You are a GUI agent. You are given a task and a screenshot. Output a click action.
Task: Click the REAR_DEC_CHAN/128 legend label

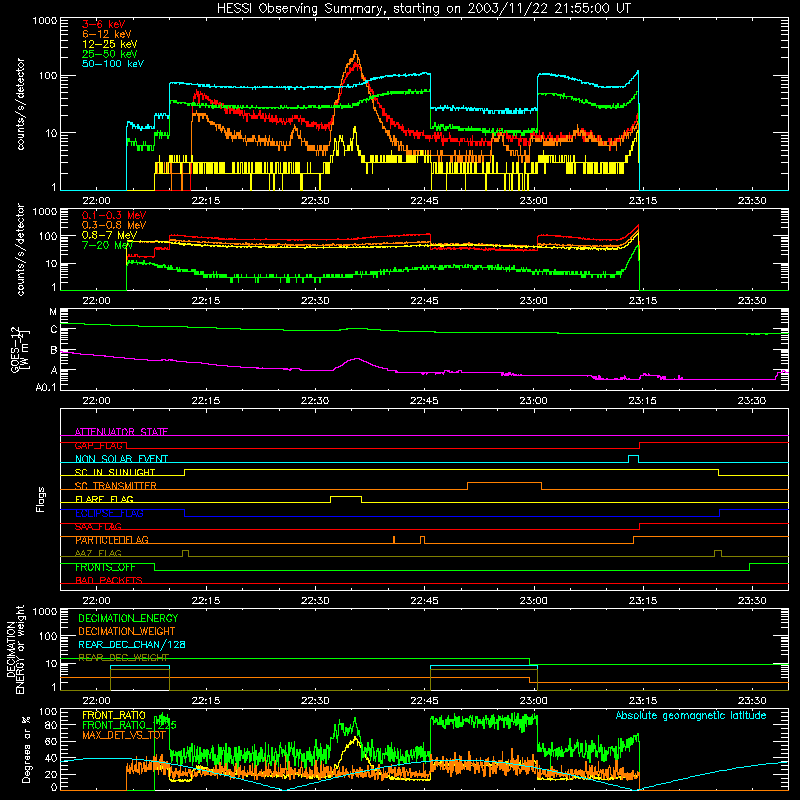pos(132,645)
